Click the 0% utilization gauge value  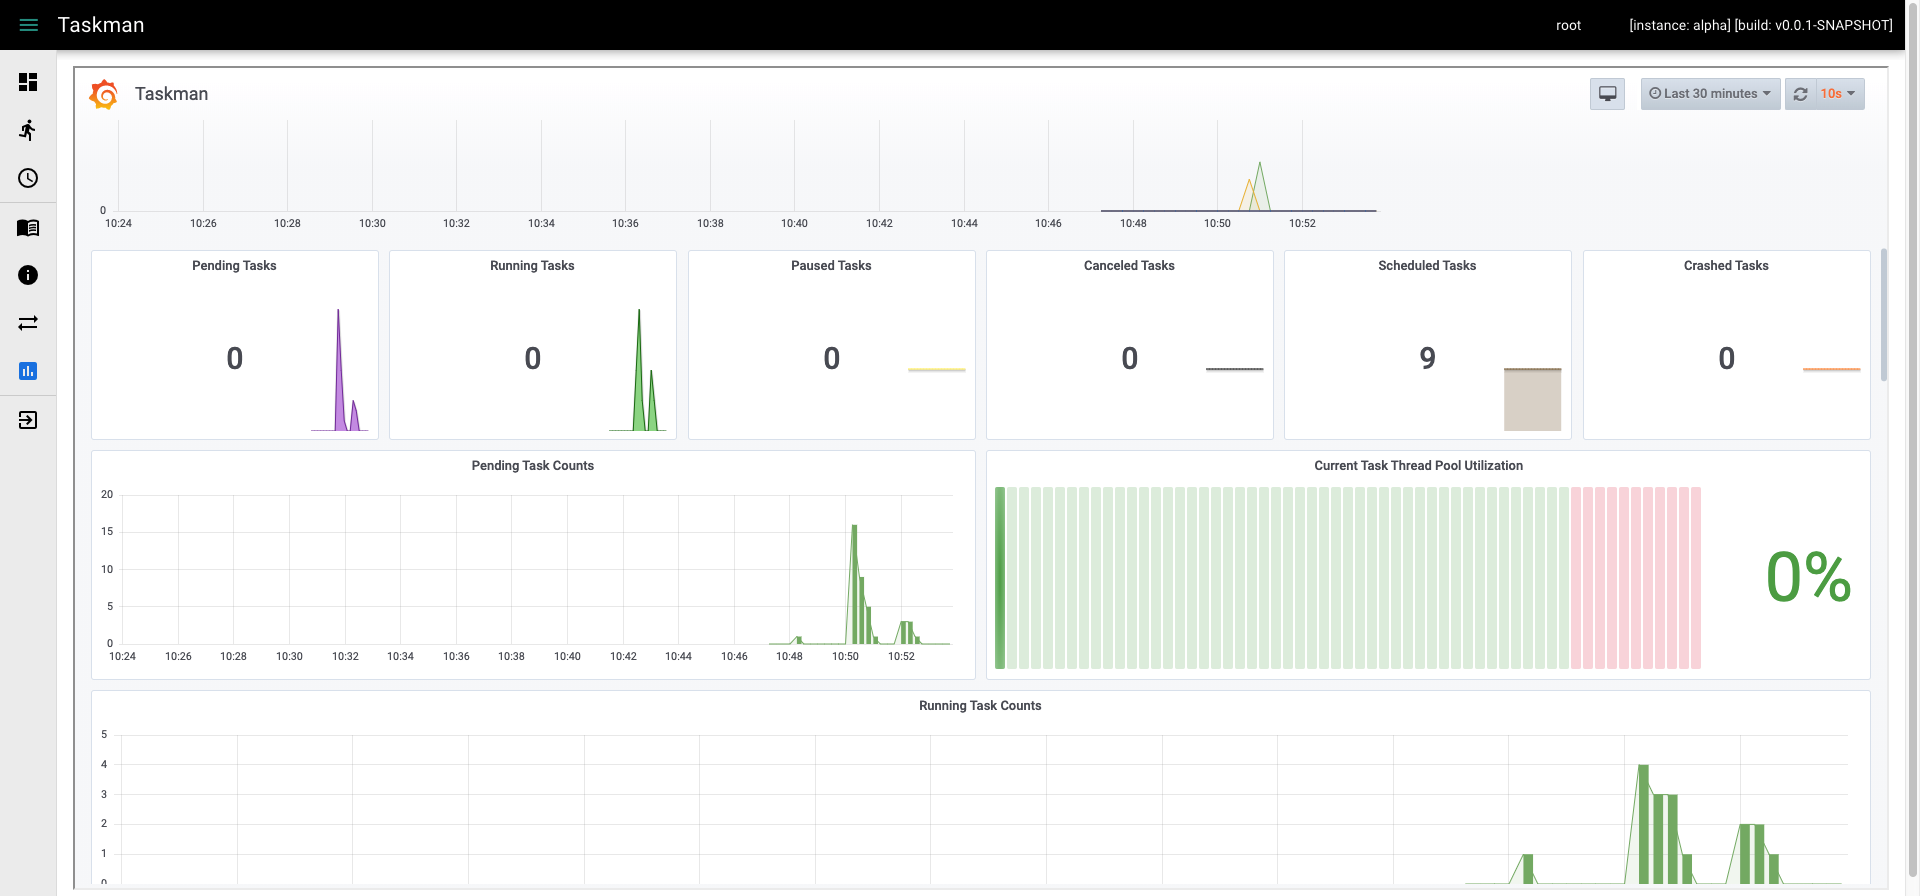click(1808, 577)
